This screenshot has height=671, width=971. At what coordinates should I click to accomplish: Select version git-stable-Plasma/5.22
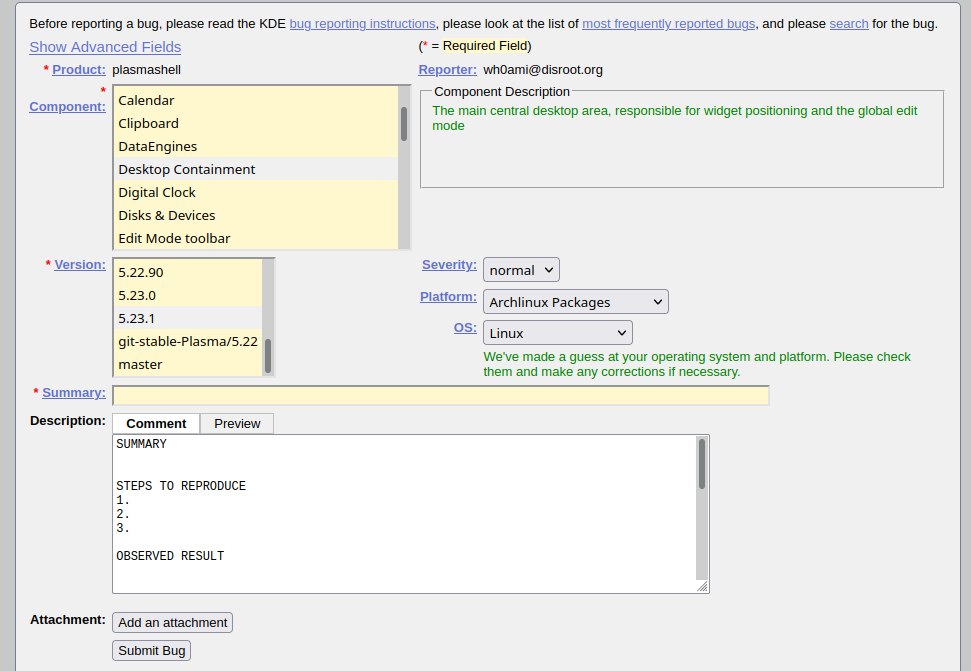188,341
